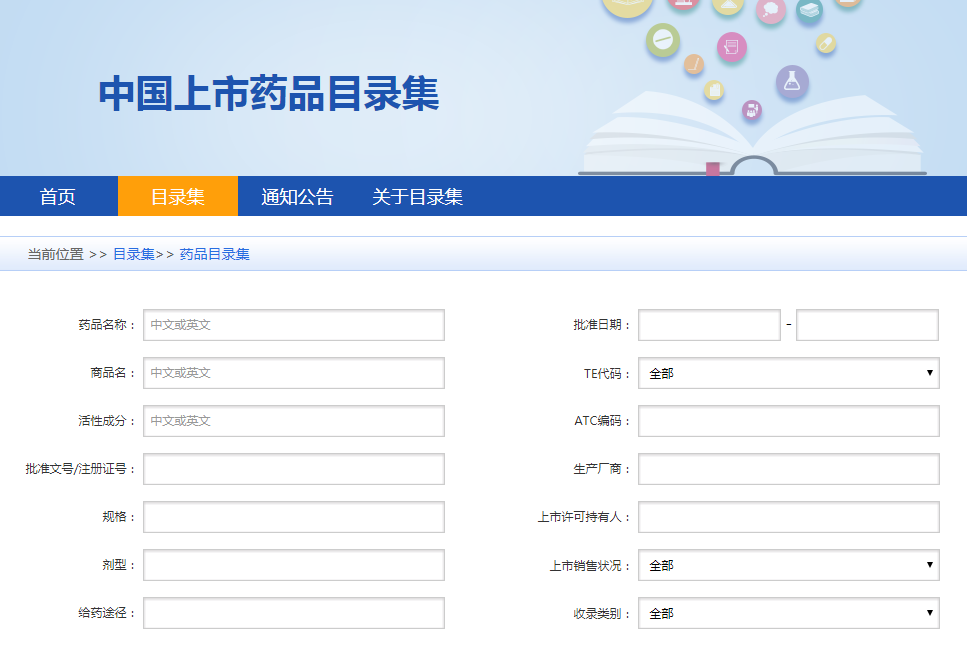Focus the 剂型 input field
The width and height of the screenshot is (967, 657).
[x=294, y=565]
